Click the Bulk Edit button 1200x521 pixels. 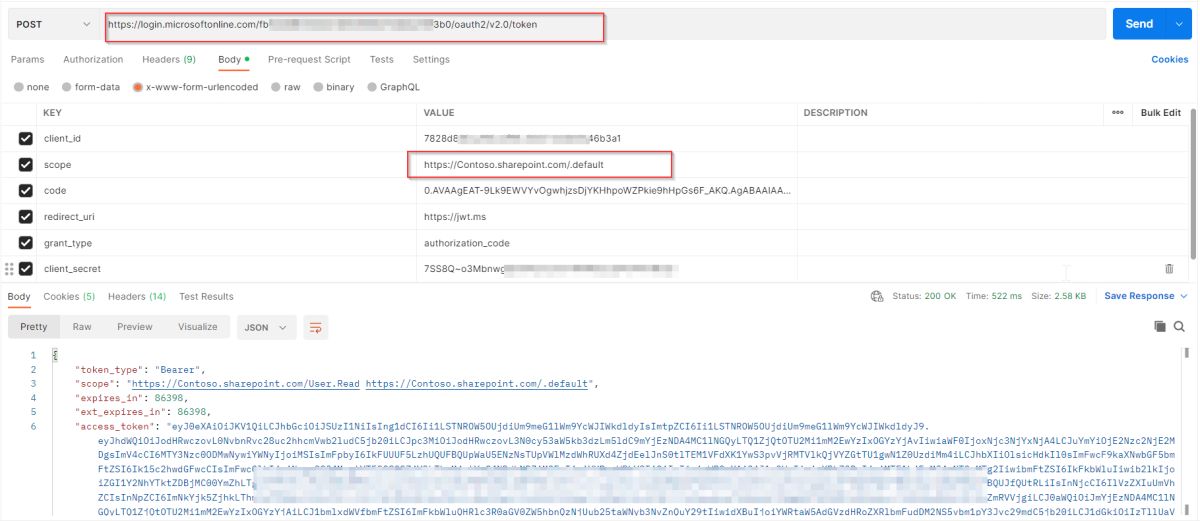pyautogui.click(x=1160, y=113)
